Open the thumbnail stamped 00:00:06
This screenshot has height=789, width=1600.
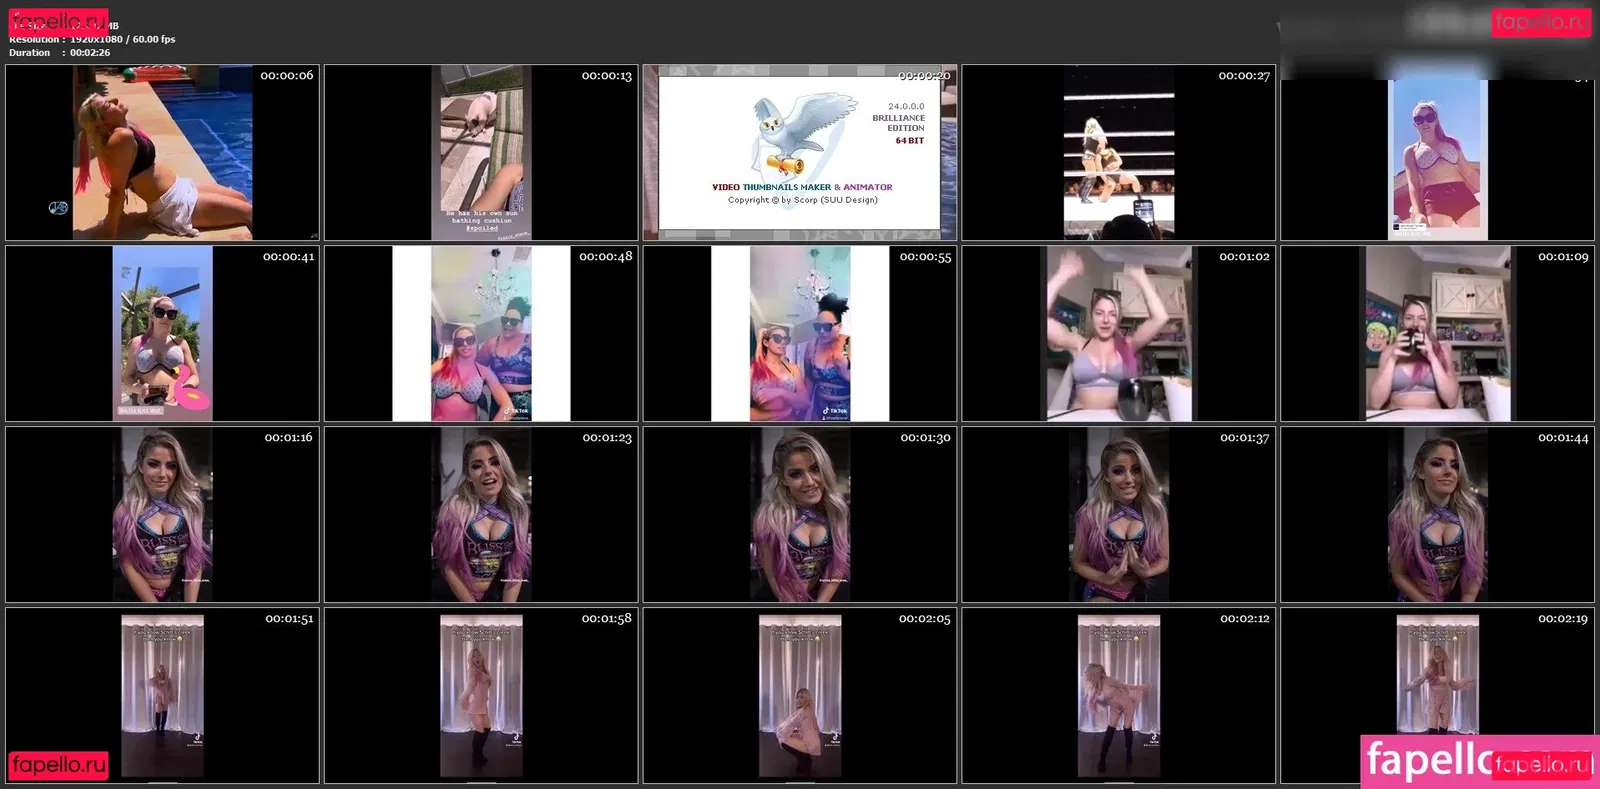point(162,152)
